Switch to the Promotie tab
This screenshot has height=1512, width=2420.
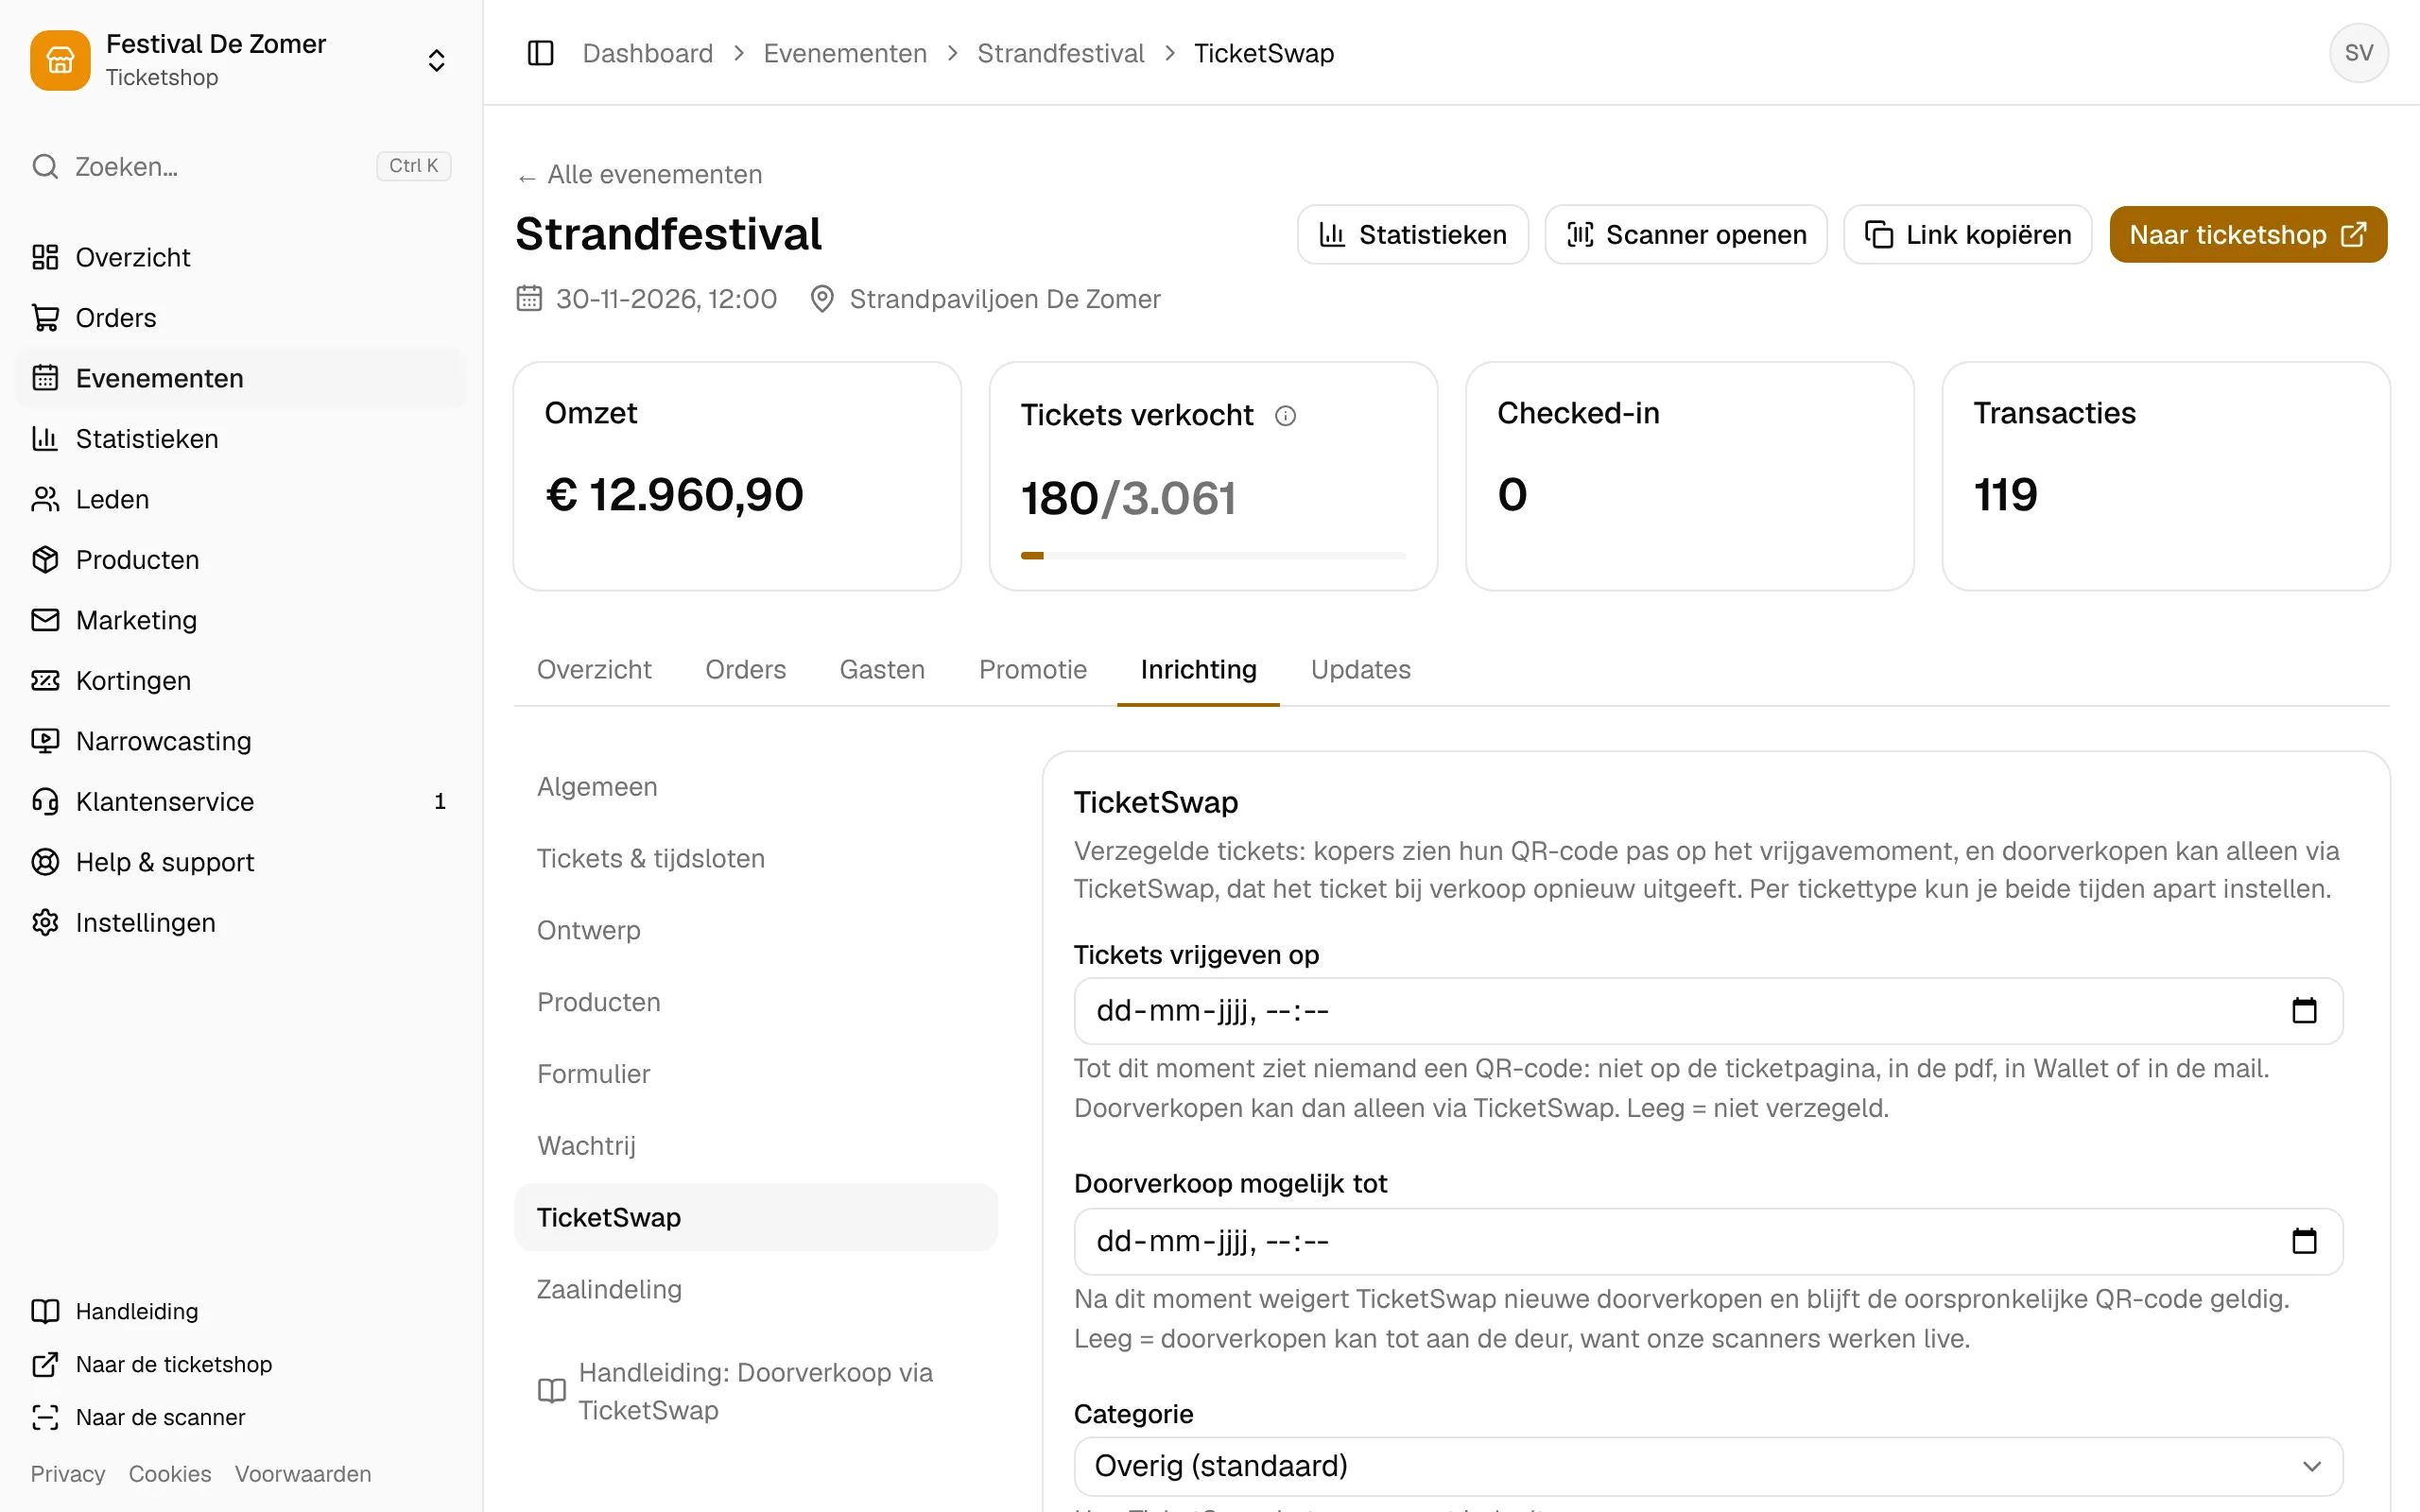coord(1032,669)
